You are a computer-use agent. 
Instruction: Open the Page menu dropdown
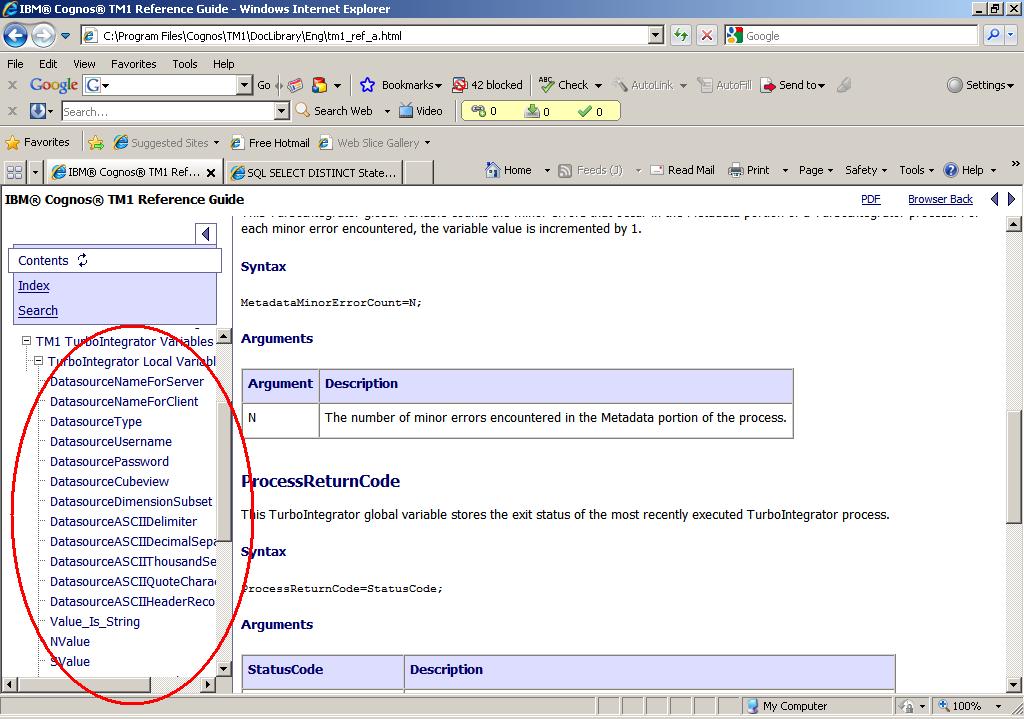(x=816, y=170)
